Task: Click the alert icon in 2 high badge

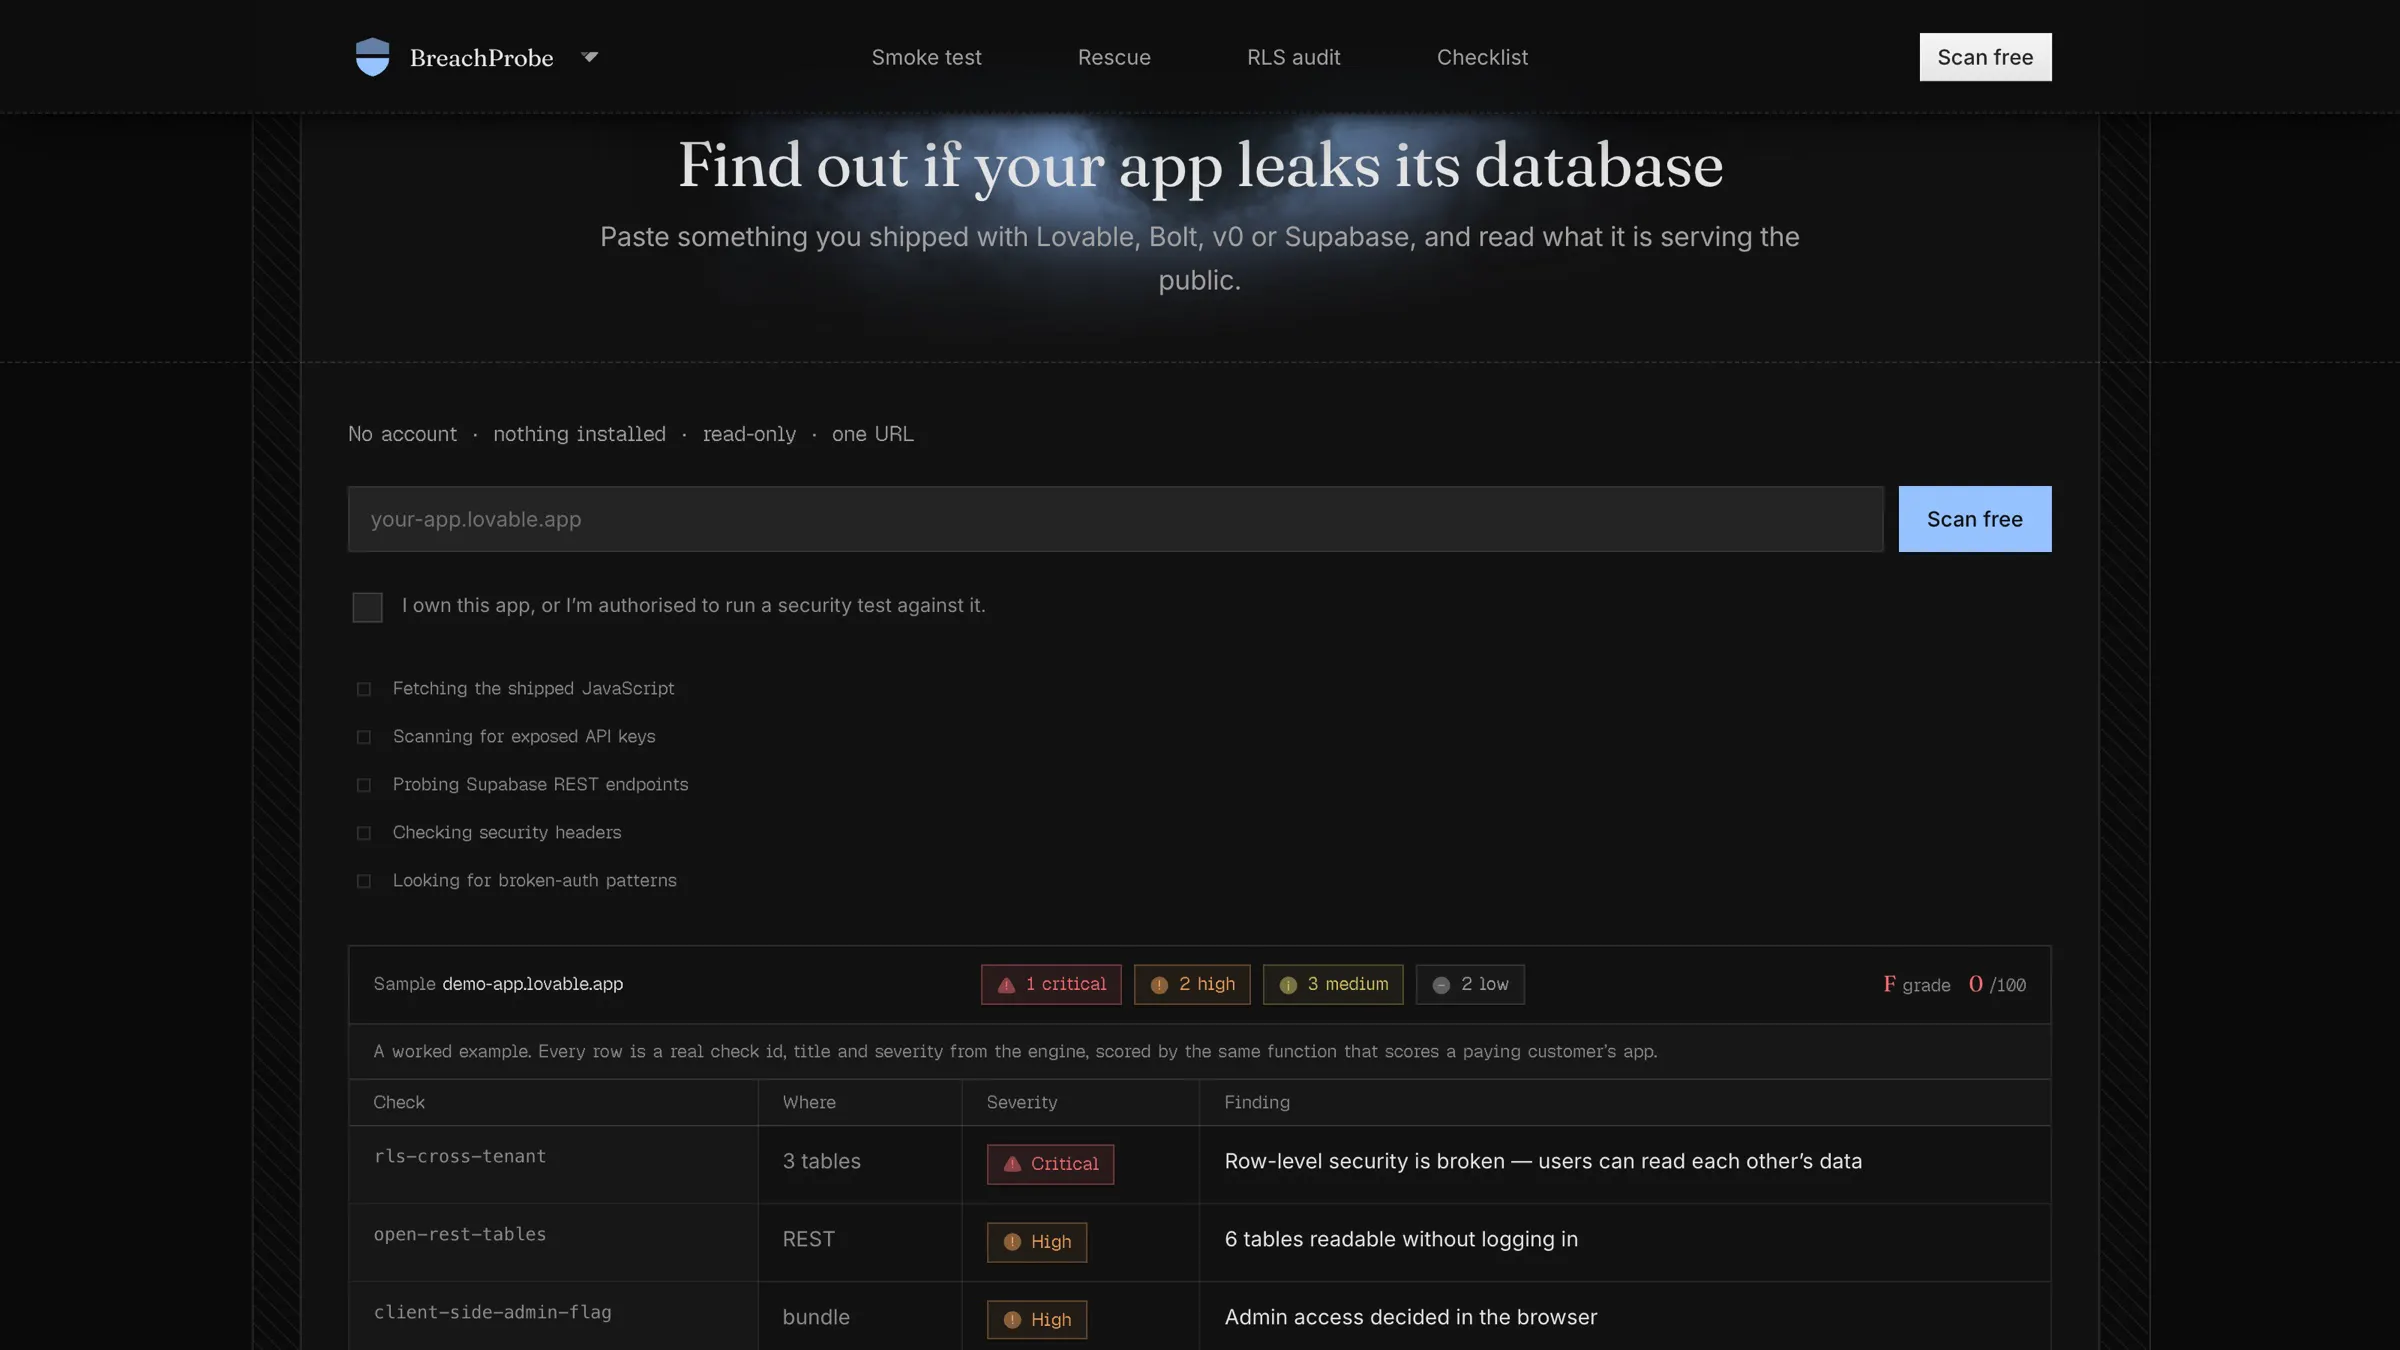Action: point(1159,985)
